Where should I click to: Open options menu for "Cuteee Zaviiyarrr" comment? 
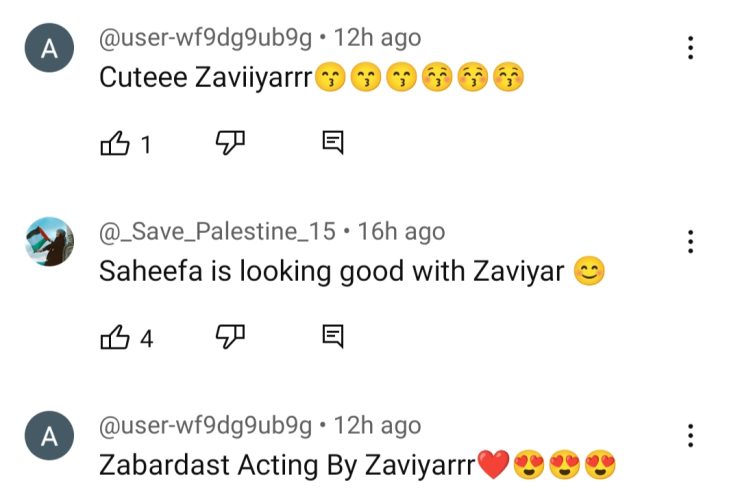tap(690, 48)
